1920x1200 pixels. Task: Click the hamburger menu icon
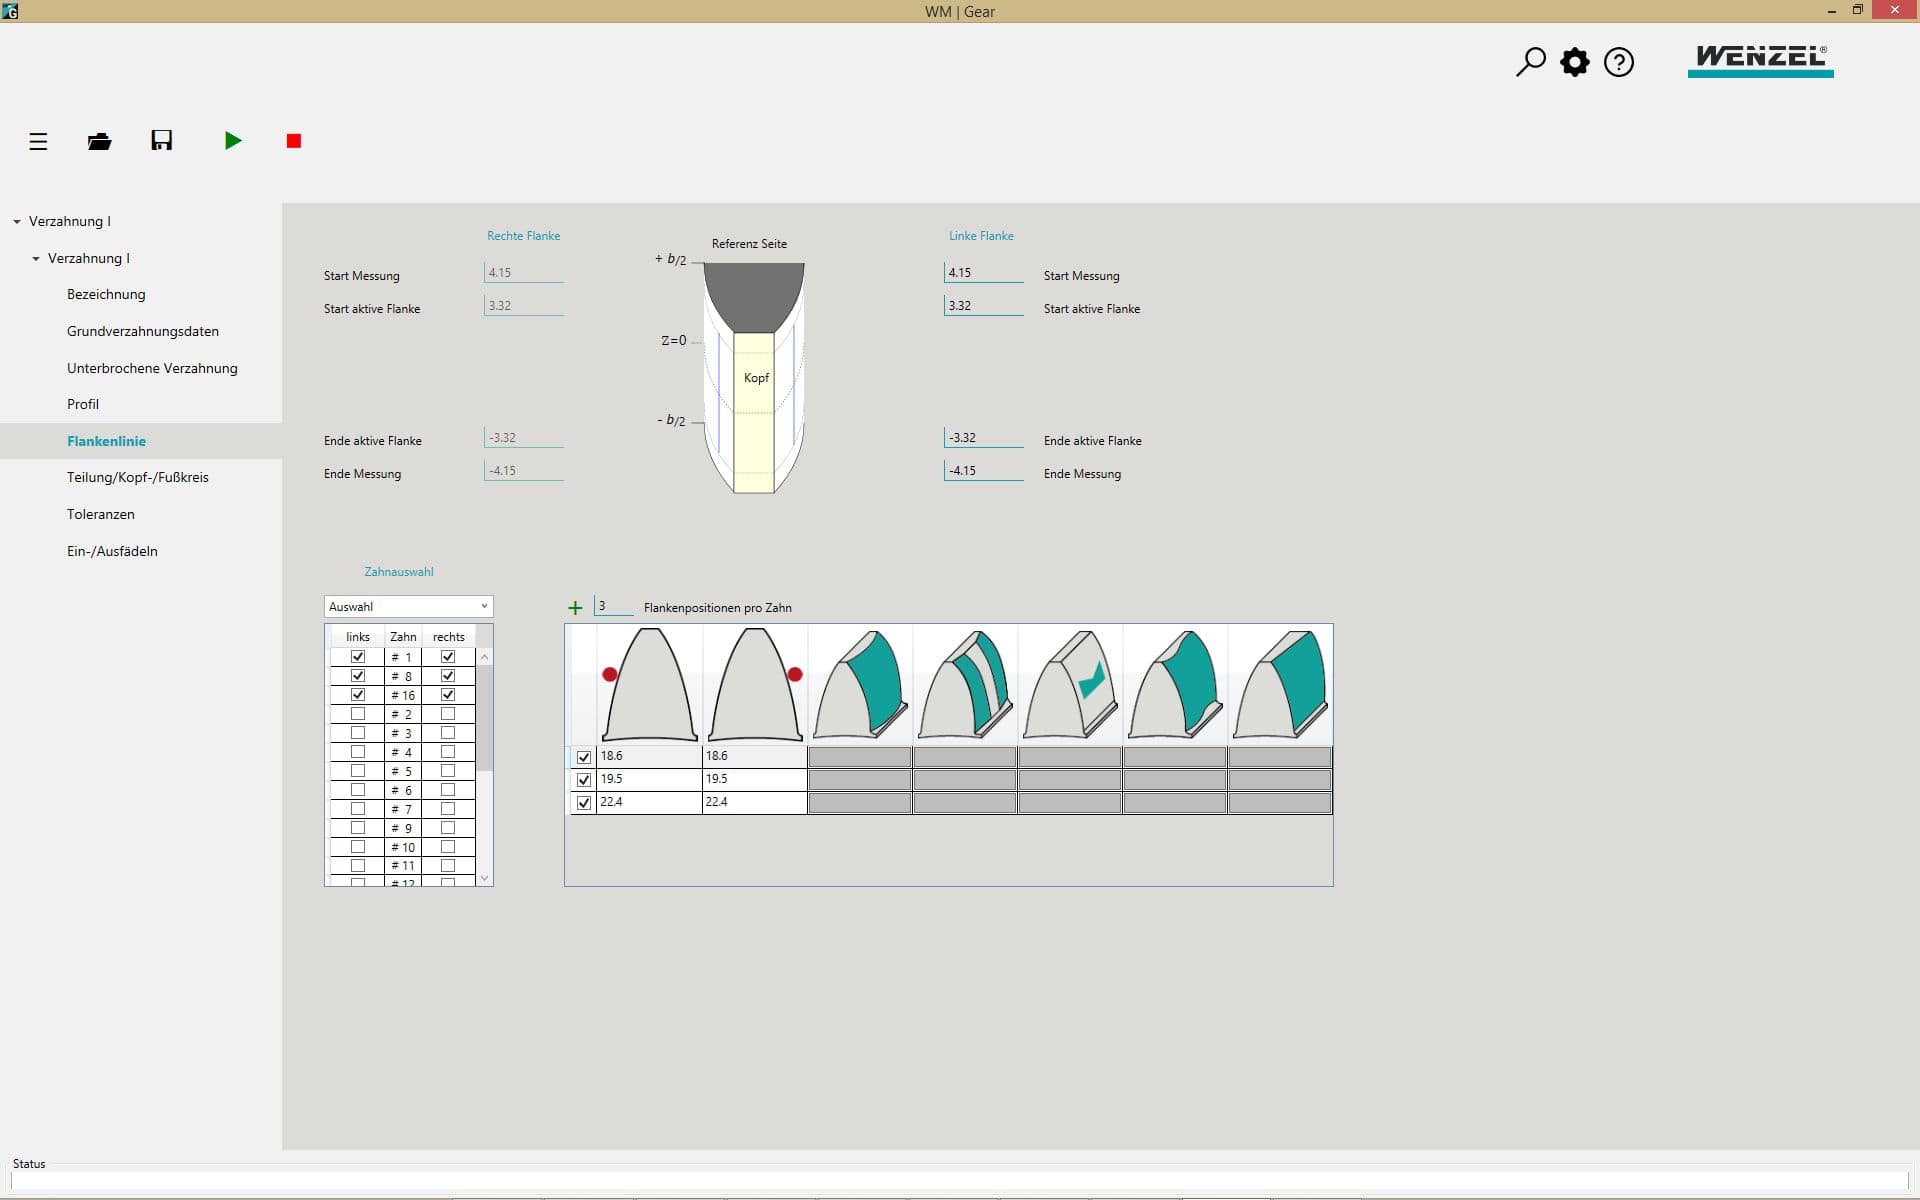click(38, 141)
